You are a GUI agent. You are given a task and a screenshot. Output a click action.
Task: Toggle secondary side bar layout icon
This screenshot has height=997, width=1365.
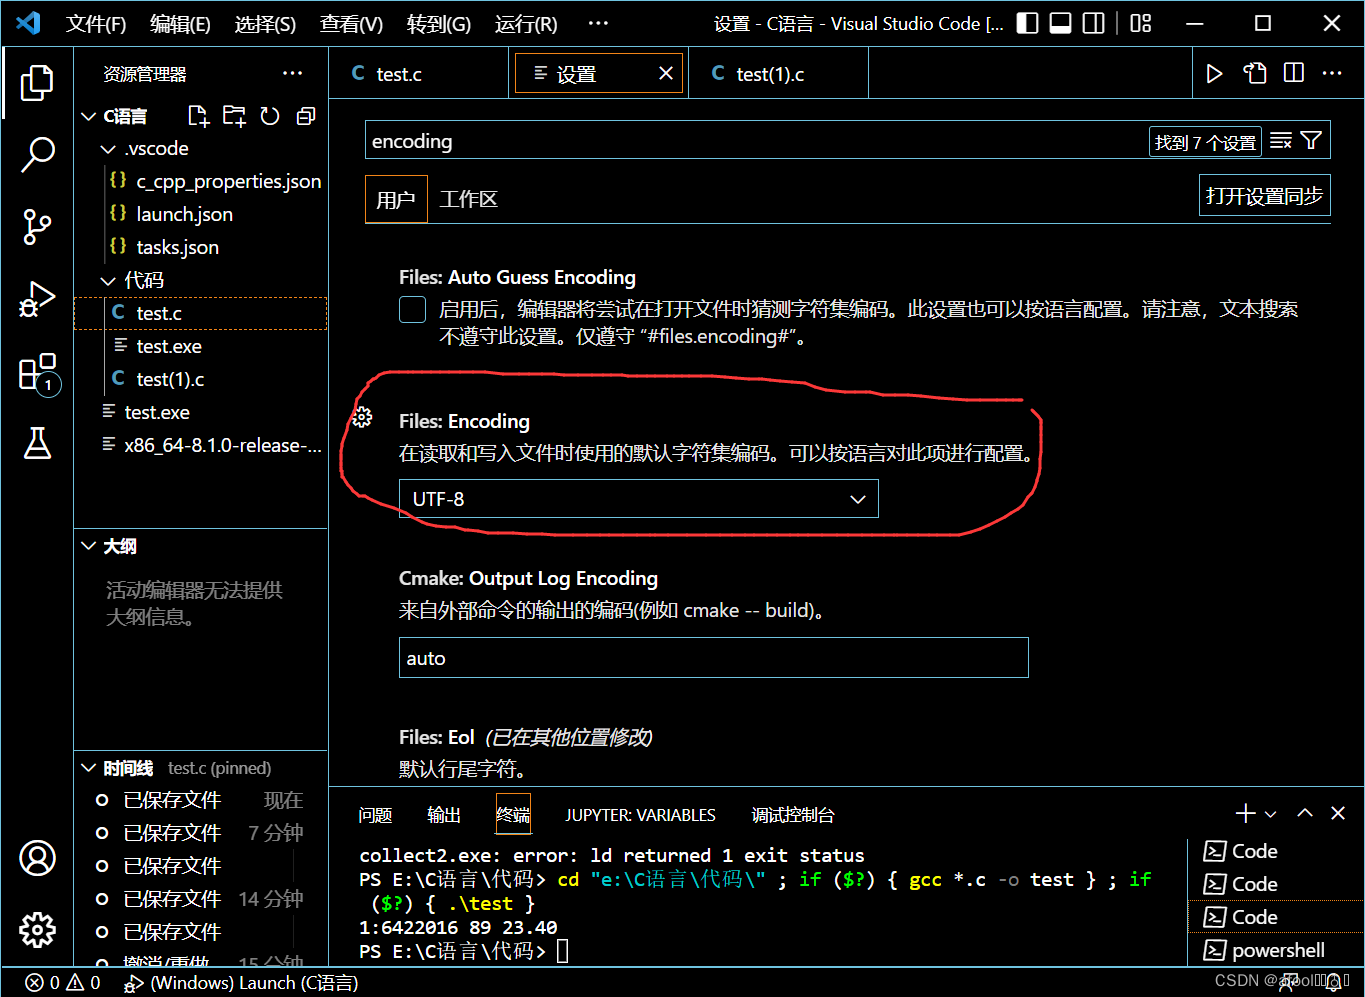(x=1094, y=23)
